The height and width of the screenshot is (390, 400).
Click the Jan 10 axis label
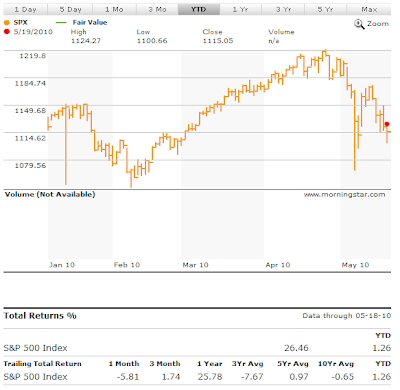[62, 265]
